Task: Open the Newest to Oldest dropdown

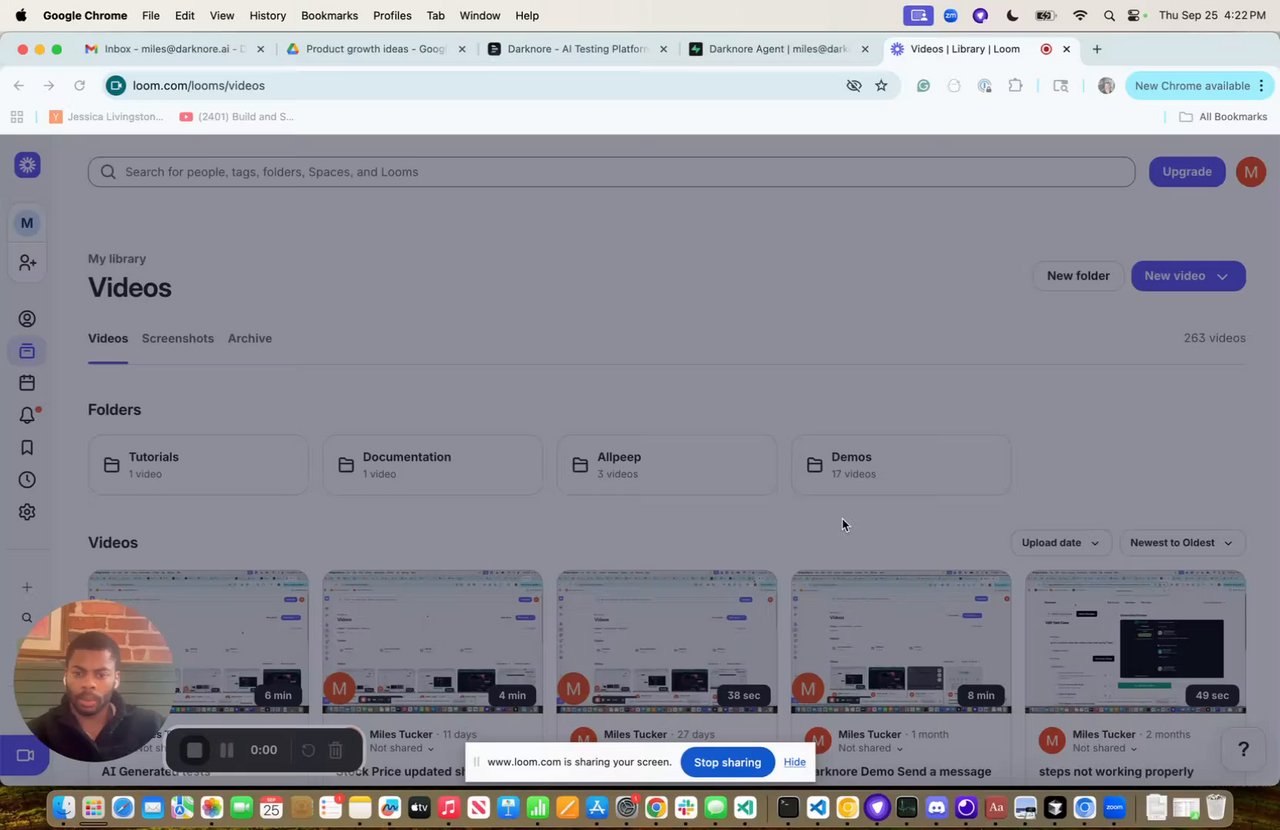Action: 1182,543
